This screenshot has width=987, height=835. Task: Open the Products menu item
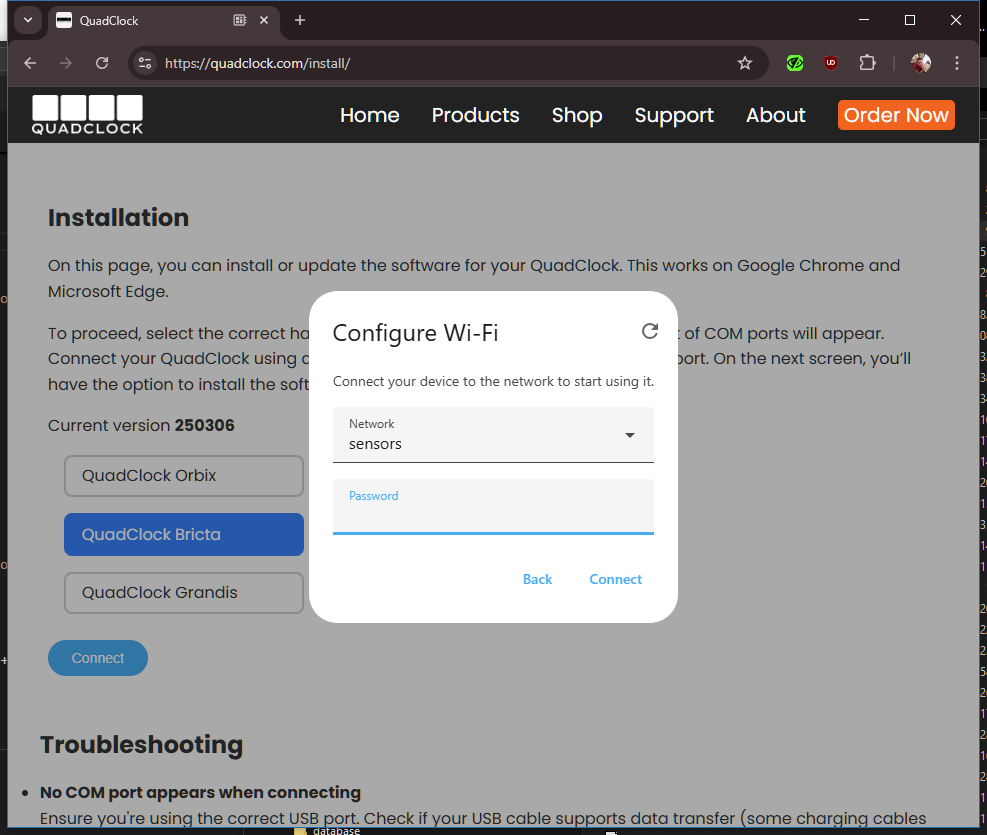click(475, 115)
